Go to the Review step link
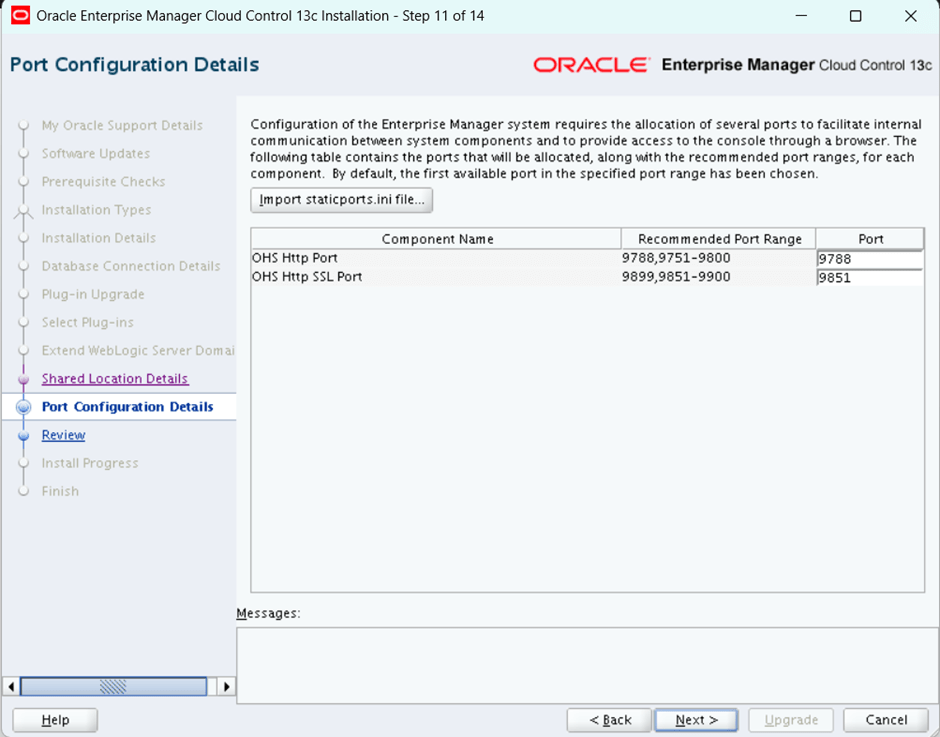 63,435
